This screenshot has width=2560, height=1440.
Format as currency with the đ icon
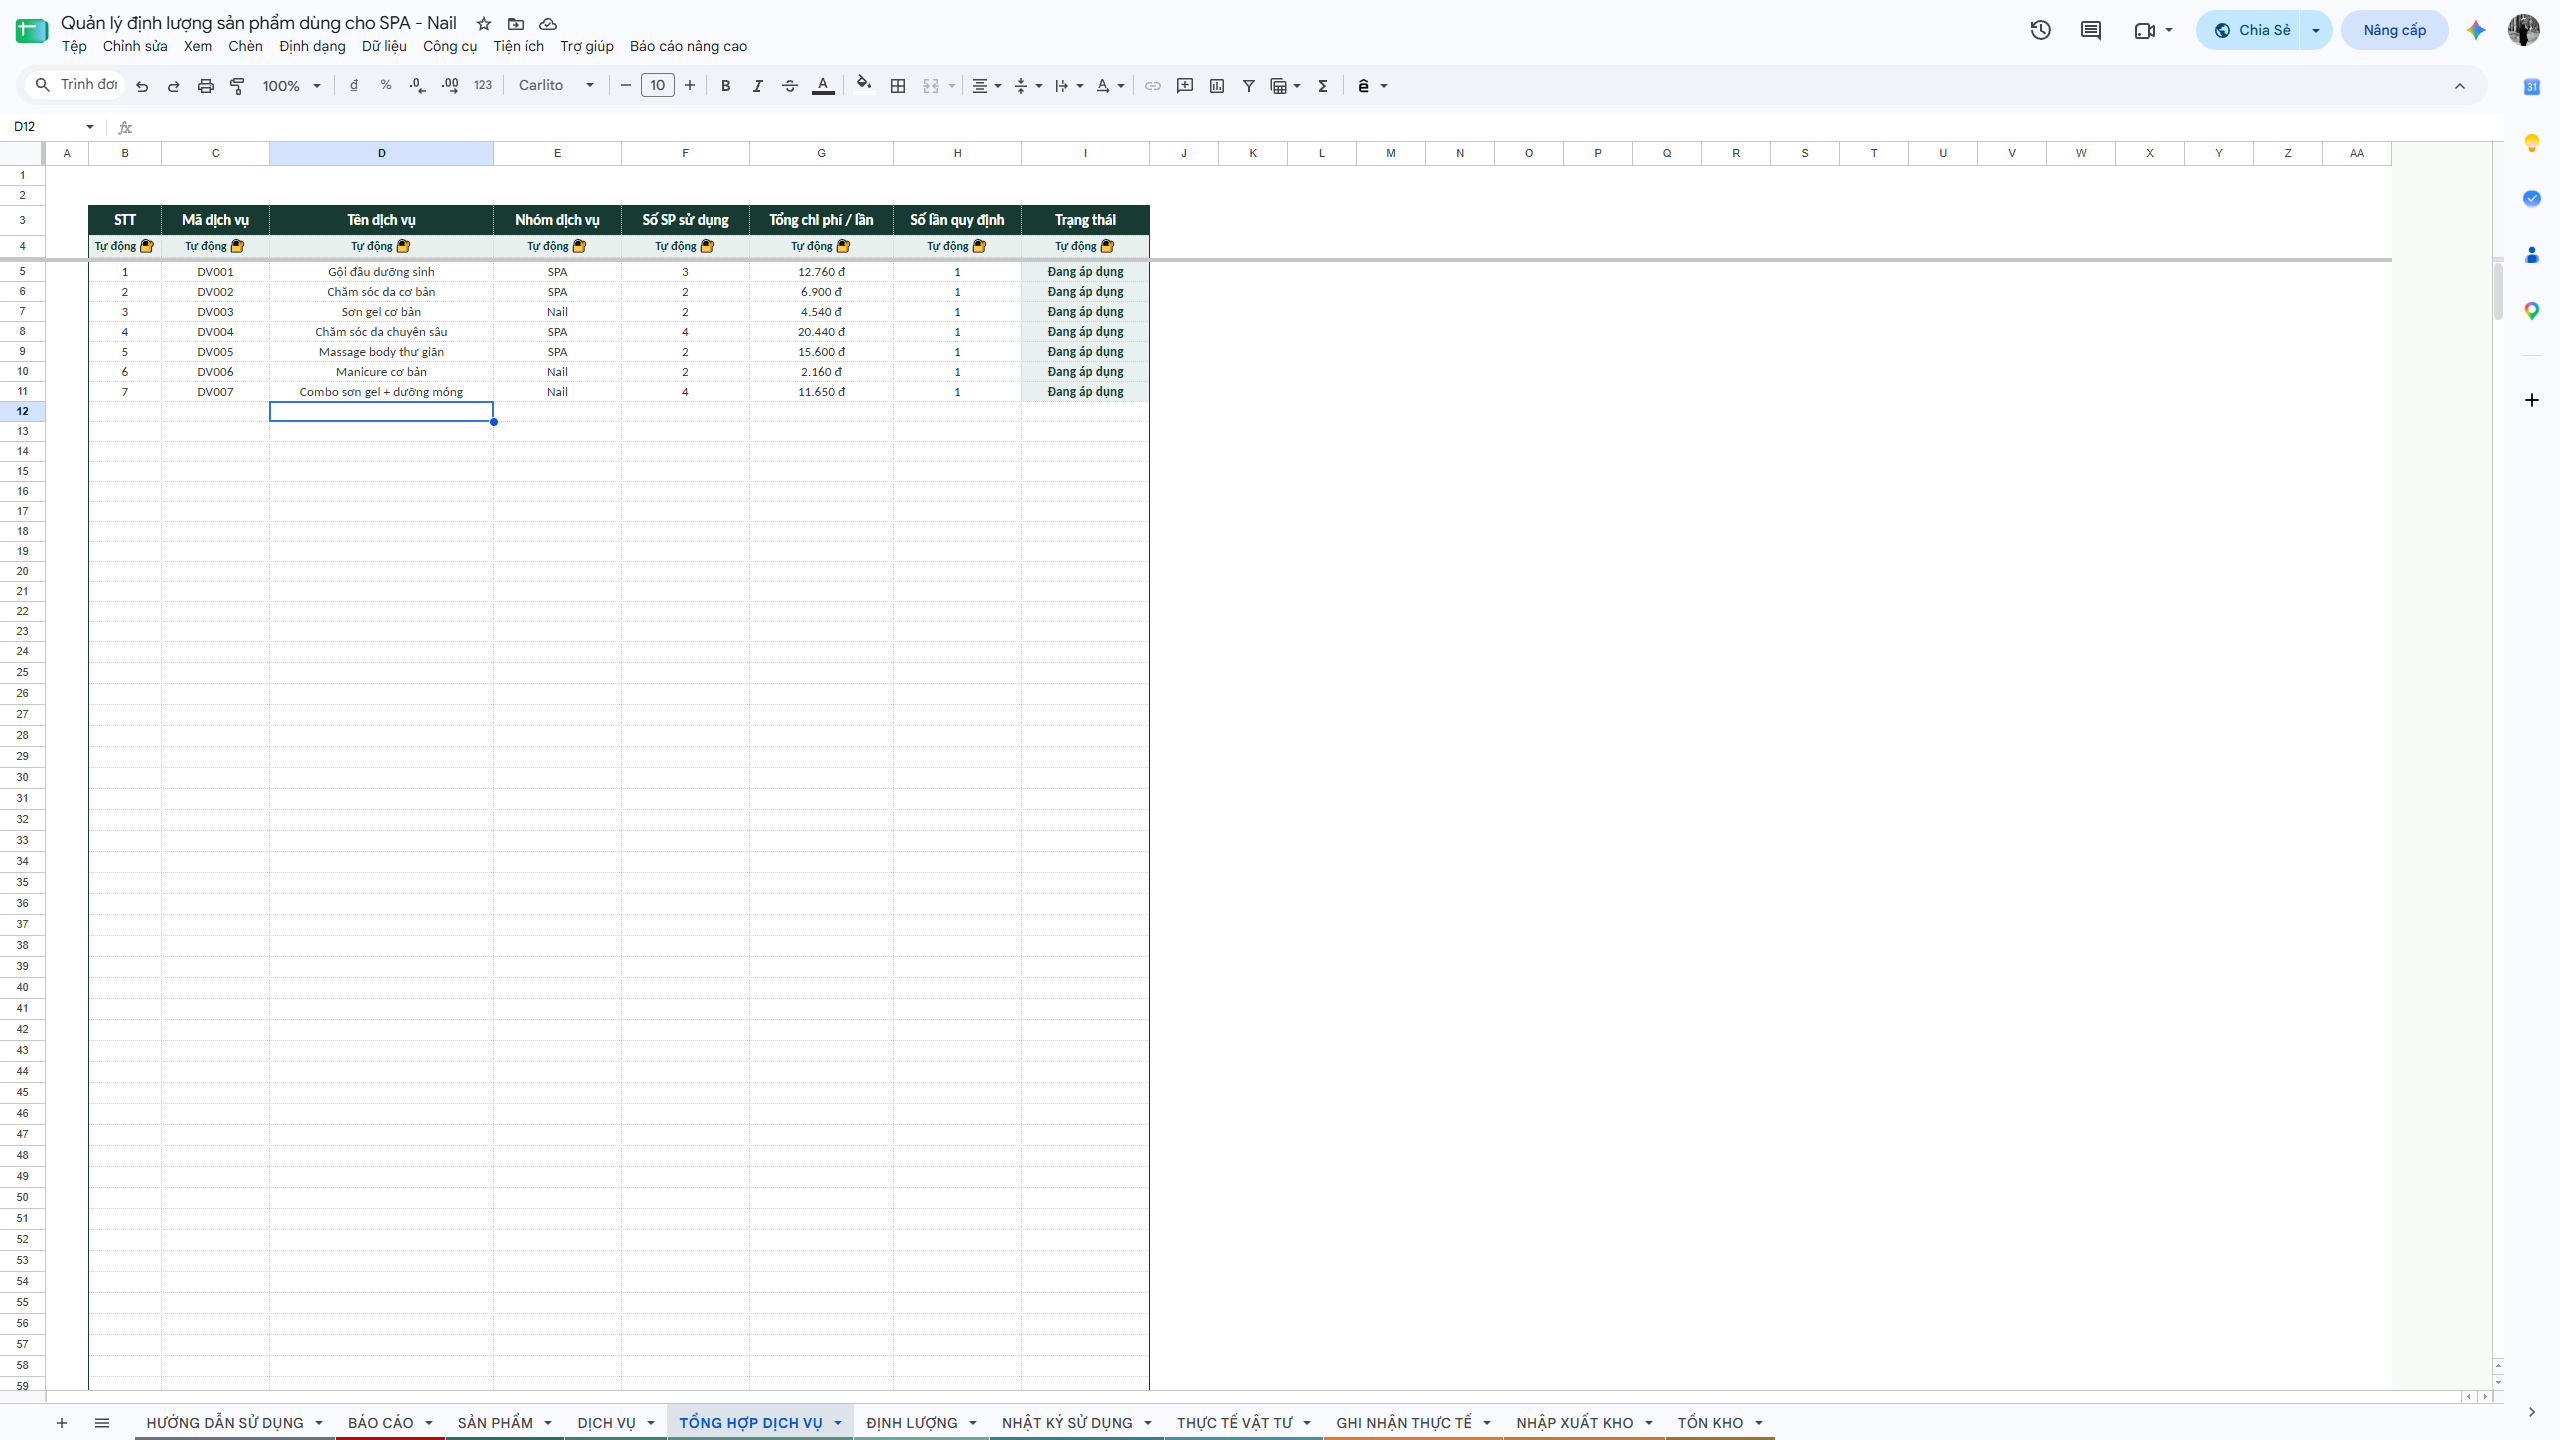point(354,86)
